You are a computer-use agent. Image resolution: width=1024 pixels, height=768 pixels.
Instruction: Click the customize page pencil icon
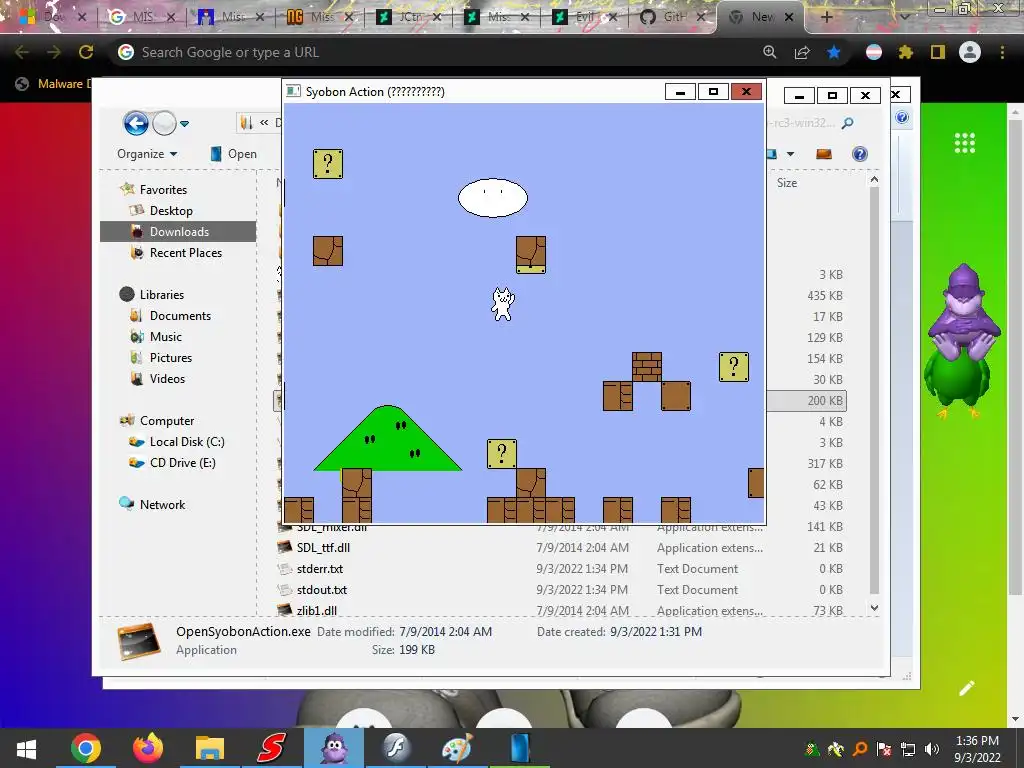pyautogui.click(x=967, y=688)
